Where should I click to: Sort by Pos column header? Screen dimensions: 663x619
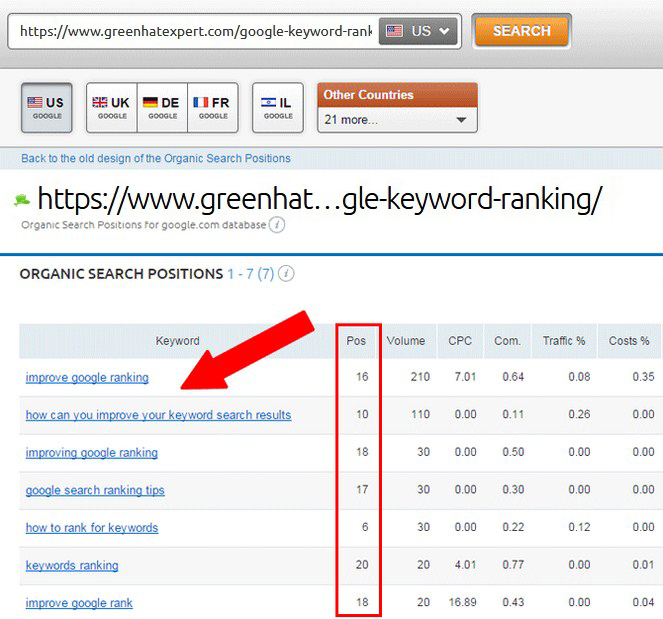pyautogui.click(x=356, y=341)
